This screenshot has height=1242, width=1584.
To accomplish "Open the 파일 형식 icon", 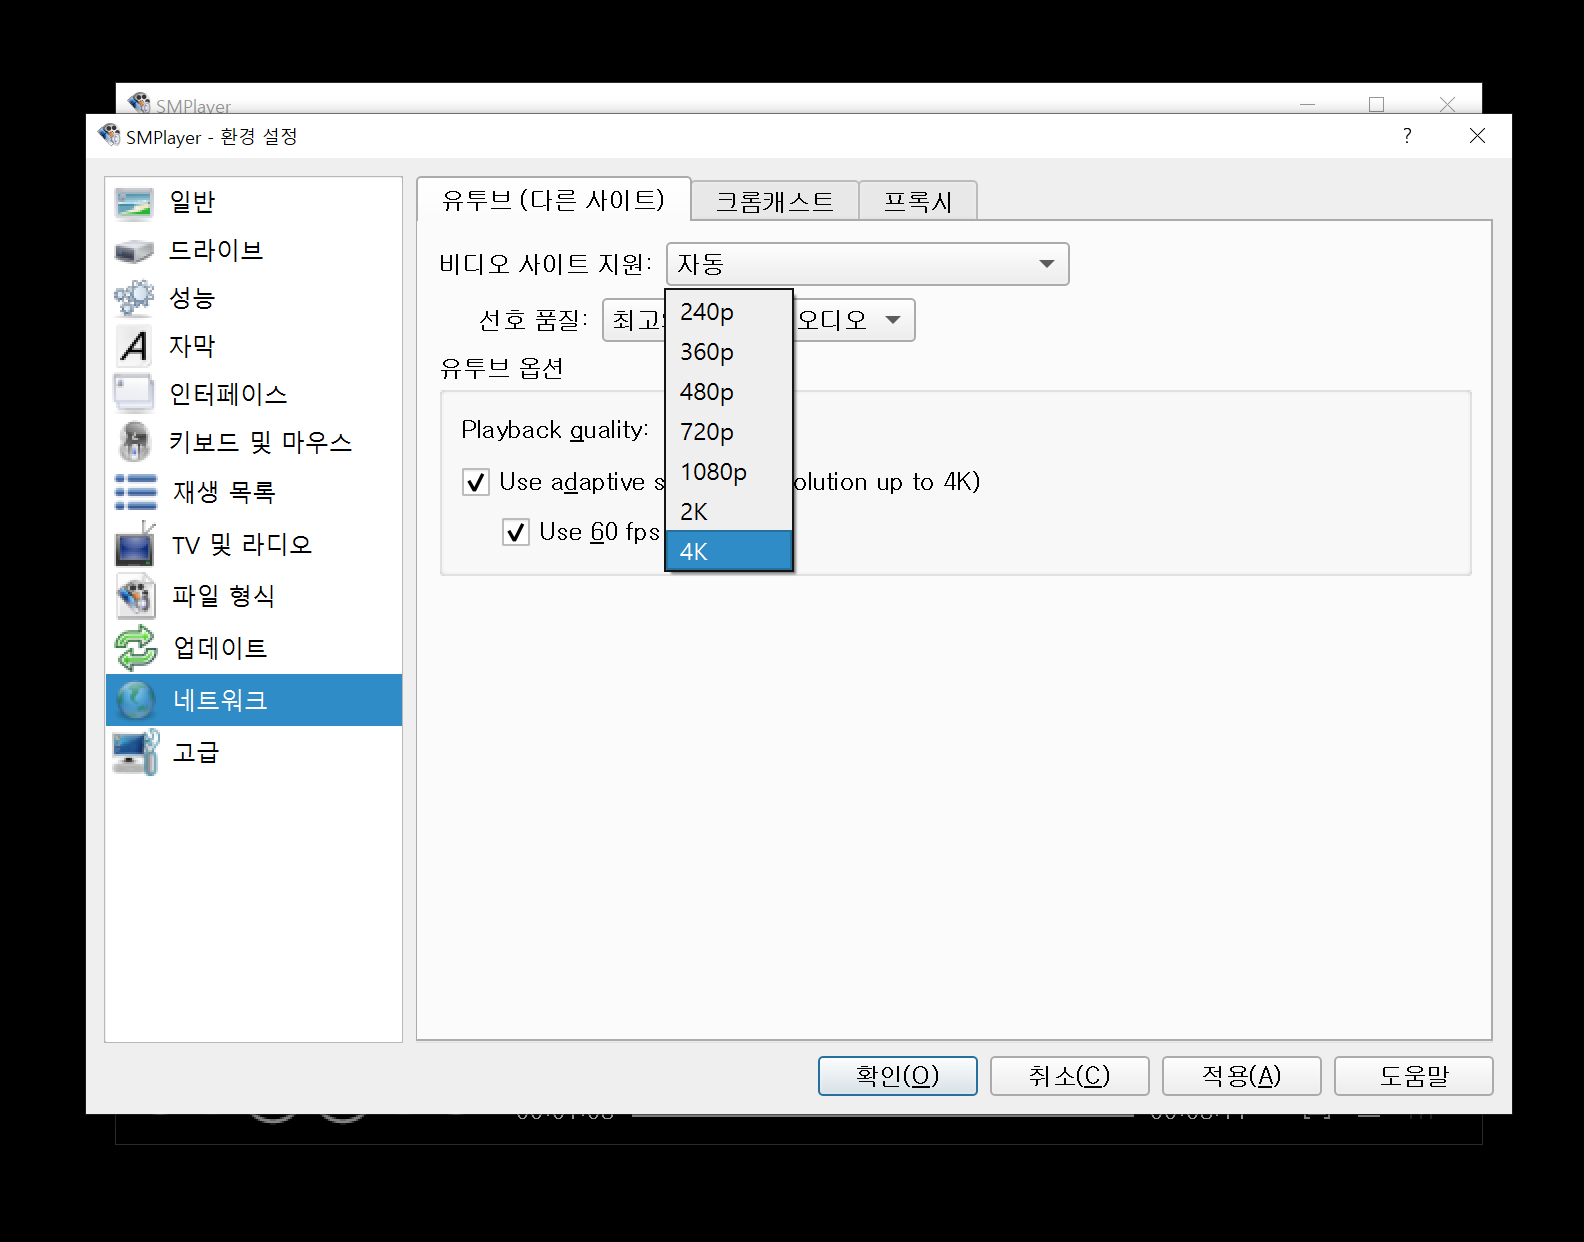I will pyautogui.click(x=135, y=596).
